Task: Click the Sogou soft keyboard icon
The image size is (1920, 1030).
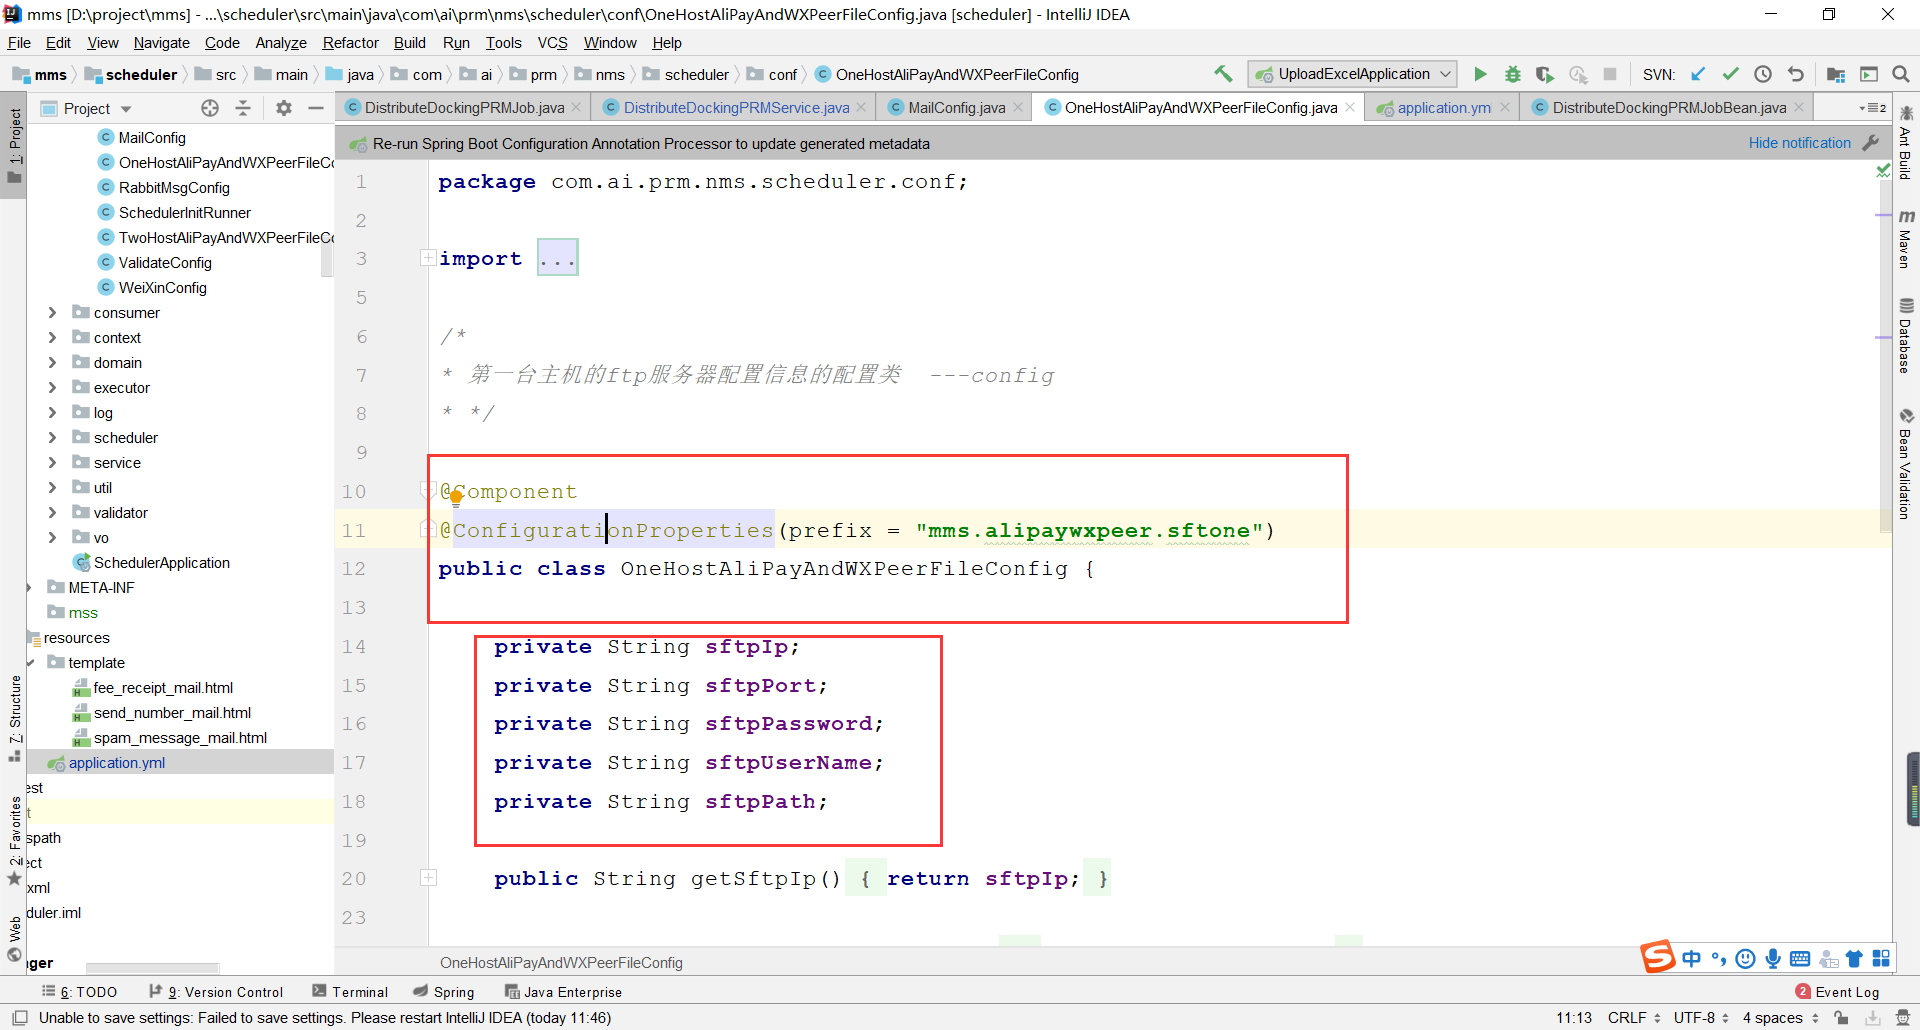Action: coord(1800,959)
